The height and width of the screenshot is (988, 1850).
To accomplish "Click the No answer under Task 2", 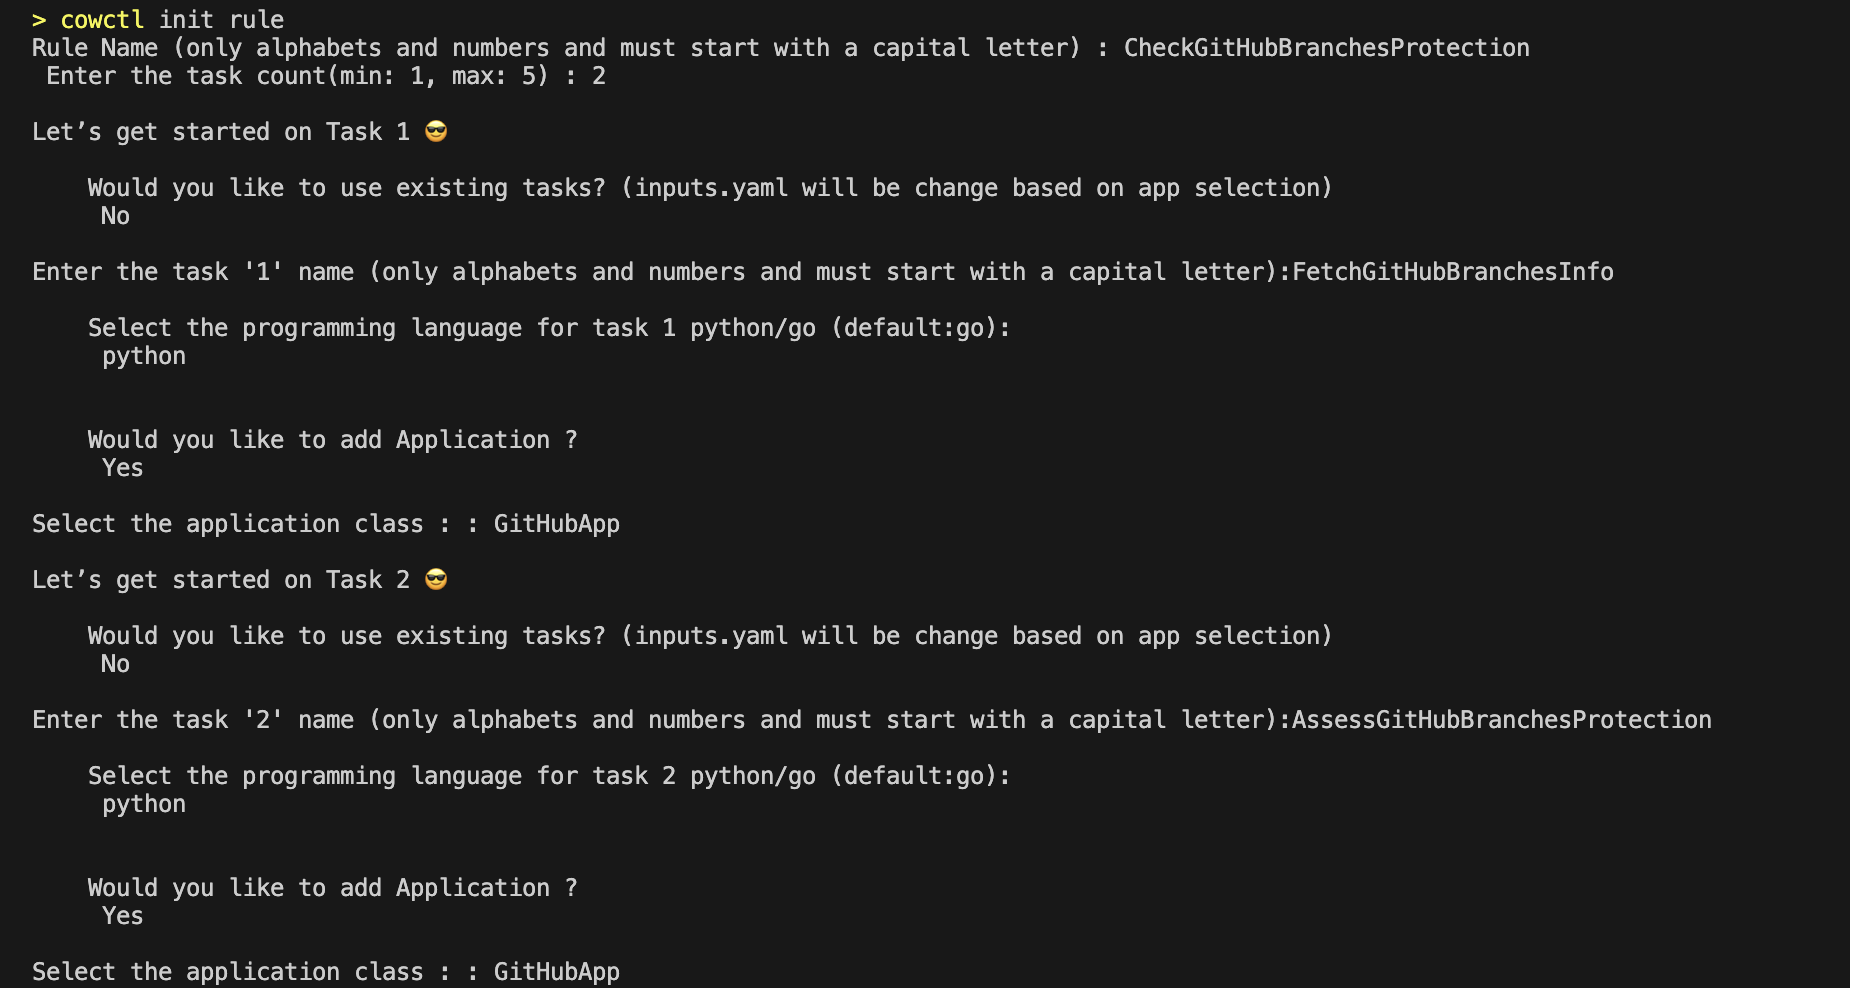I will click(x=115, y=664).
